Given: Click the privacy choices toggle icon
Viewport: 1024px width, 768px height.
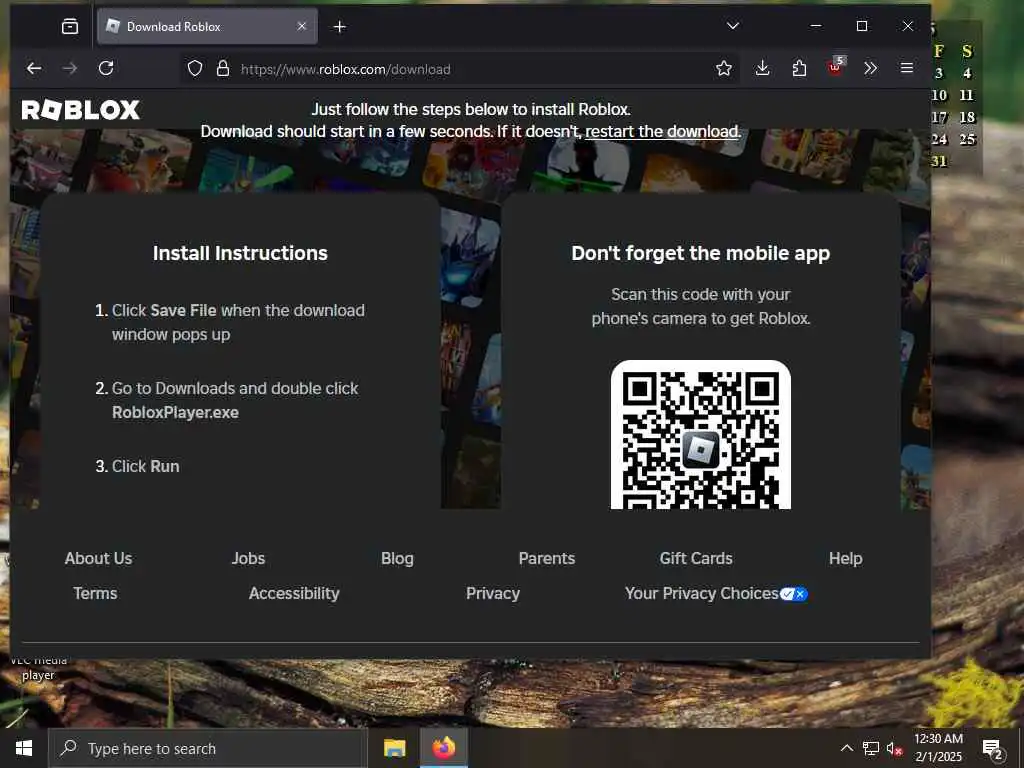Looking at the screenshot, I should click(x=793, y=594).
